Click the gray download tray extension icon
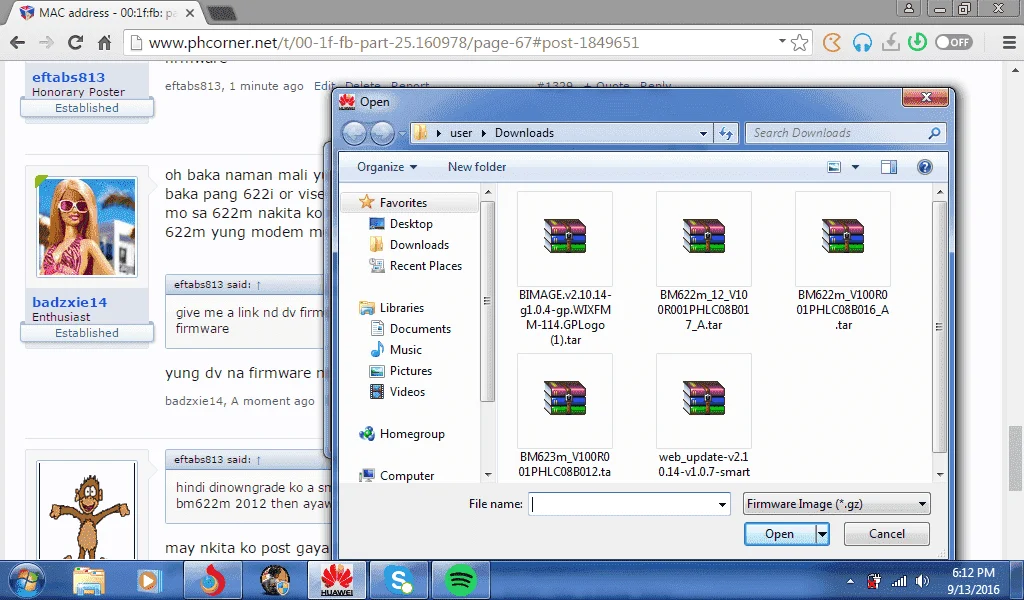 891,42
